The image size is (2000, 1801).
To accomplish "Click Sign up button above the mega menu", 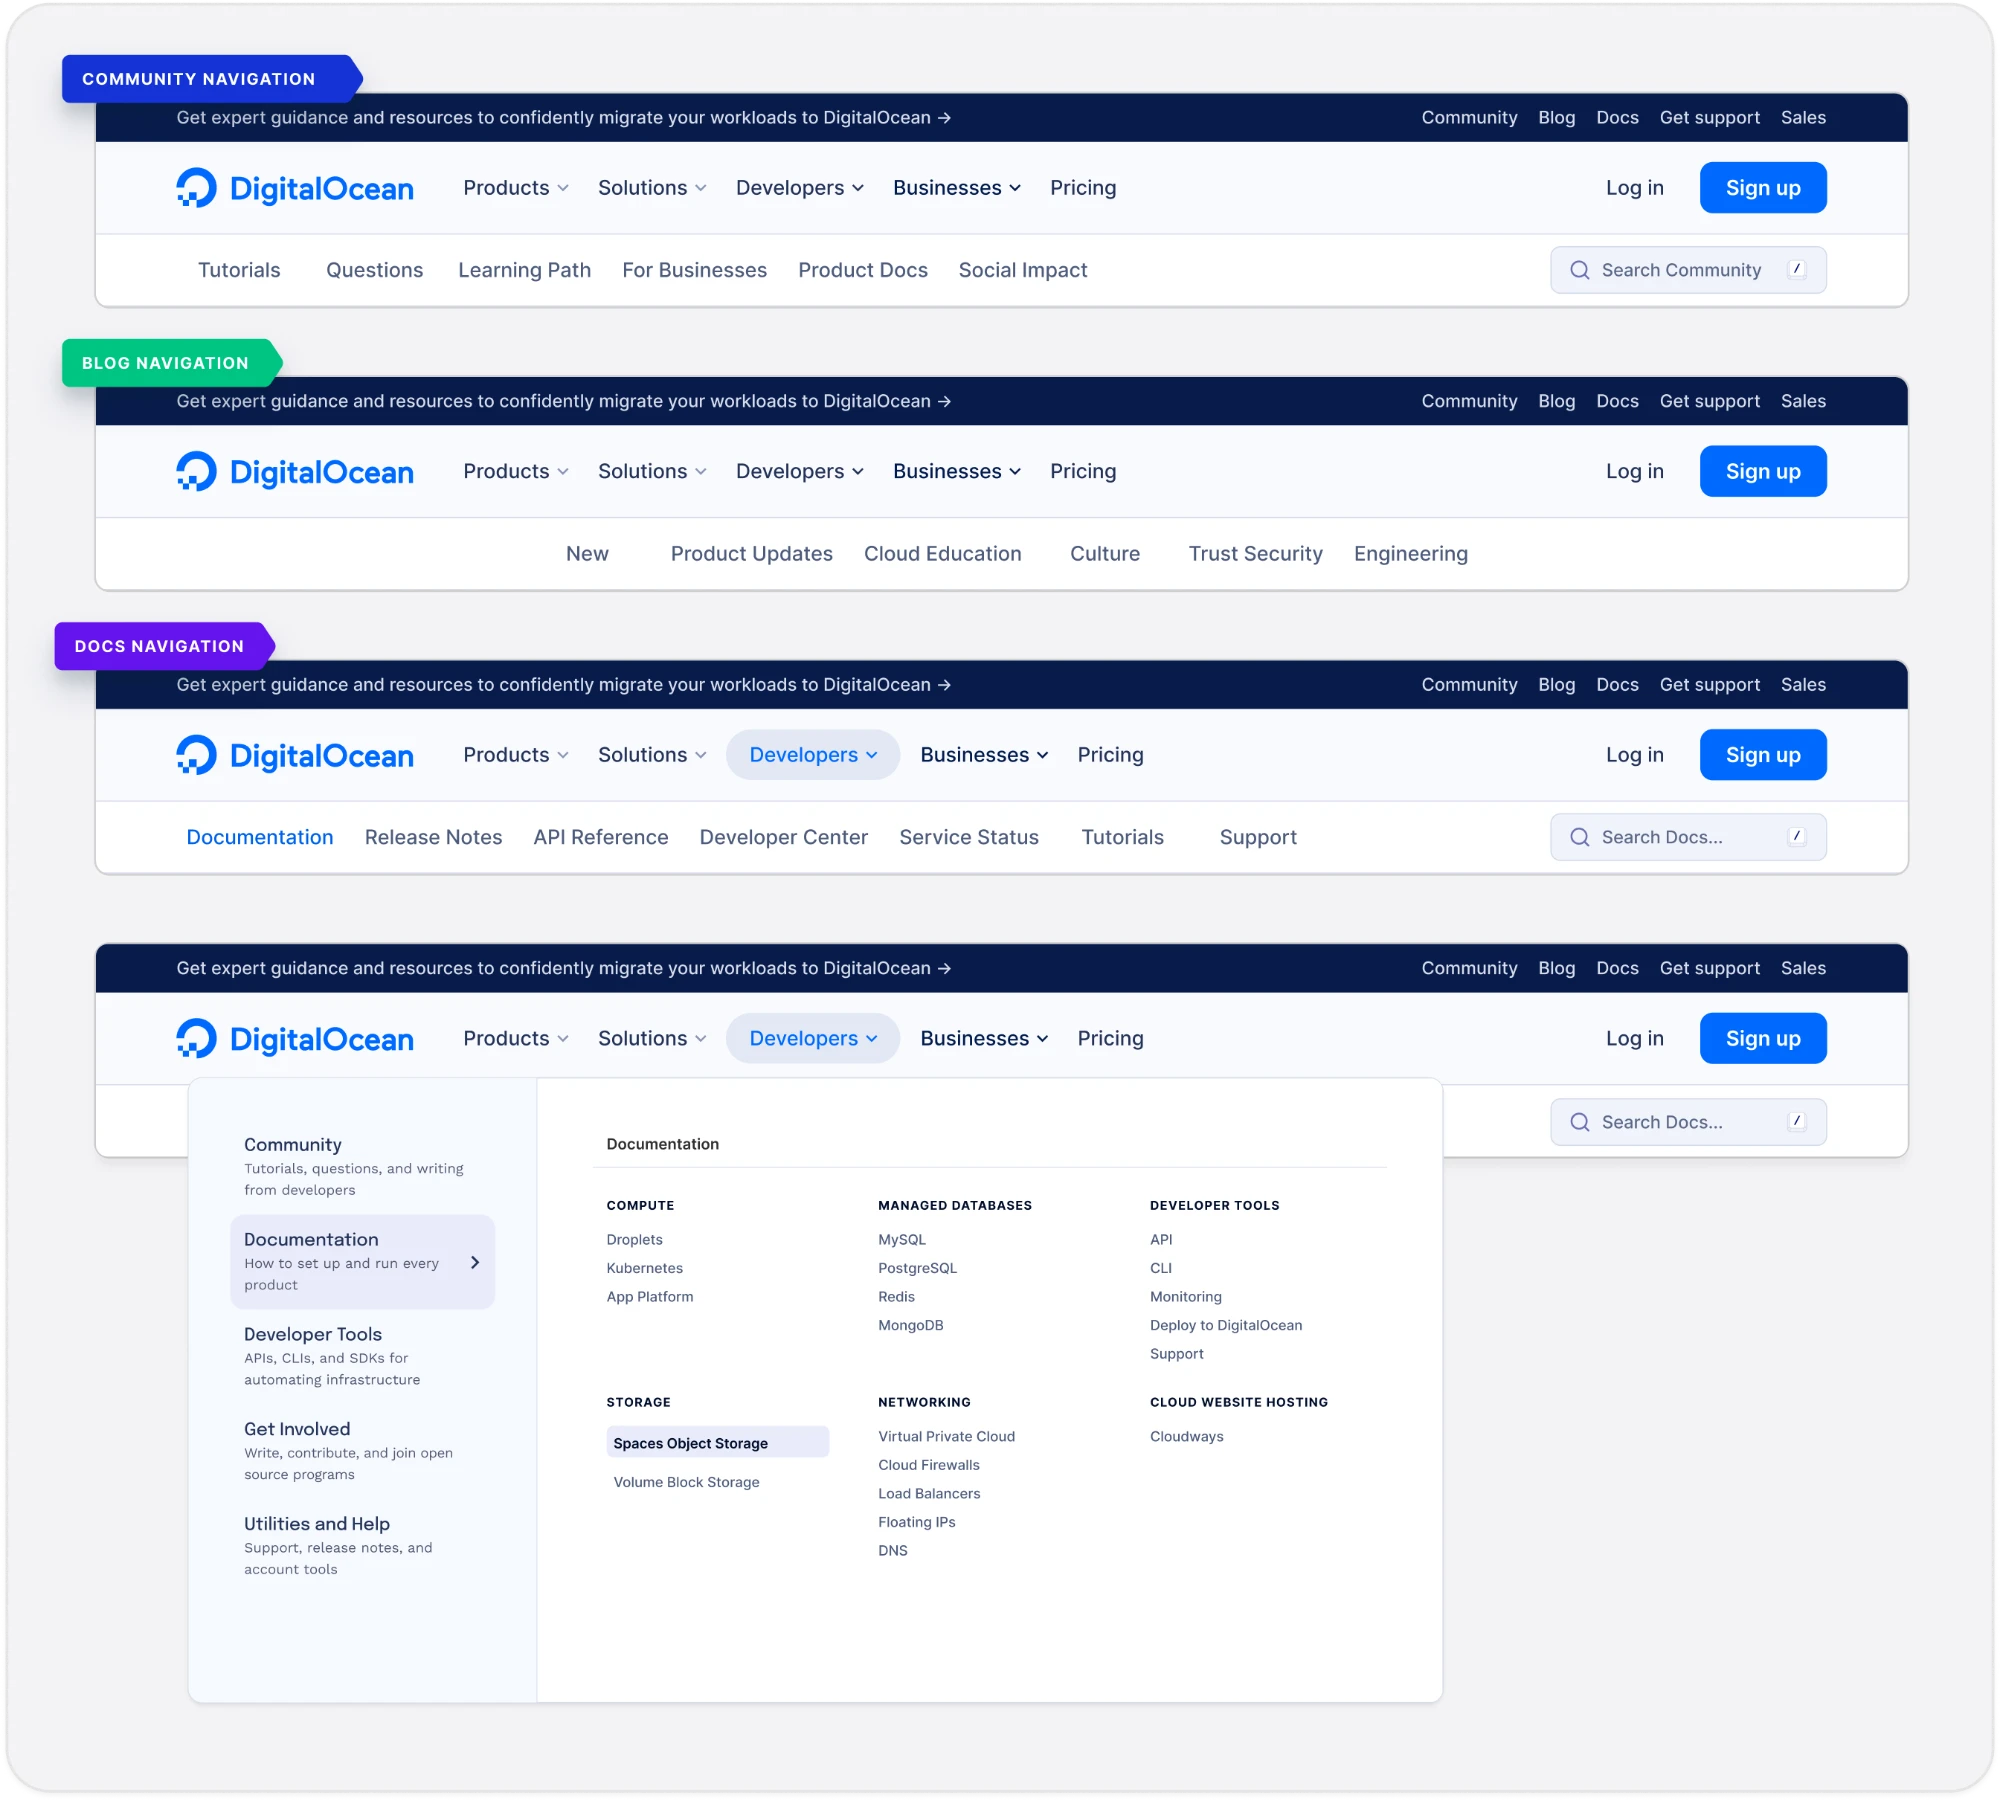I will (x=1763, y=1038).
